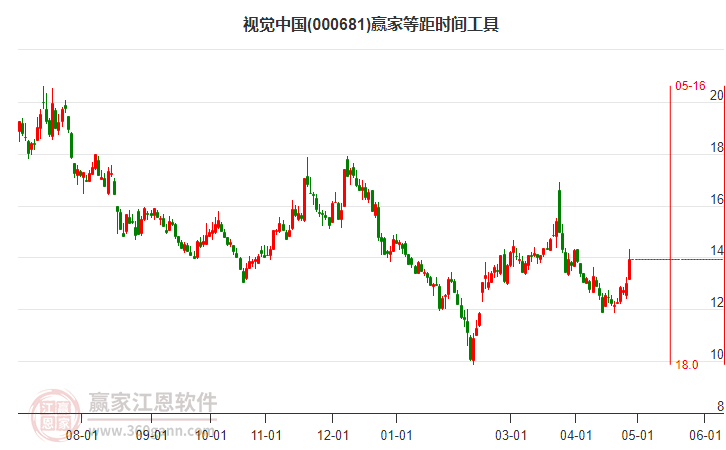Click the price axis label 8
726x450 pixels.
click(720, 406)
